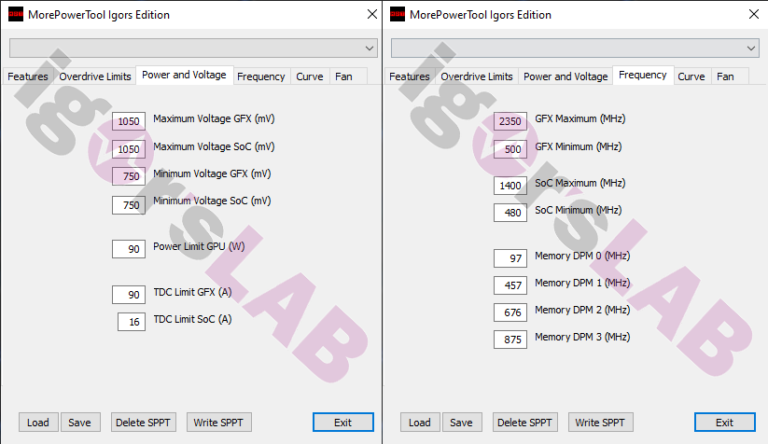Select Power and Voltage tab in the left window
Image resolution: width=768 pixels, height=444 pixels.
pyautogui.click(x=184, y=75)
